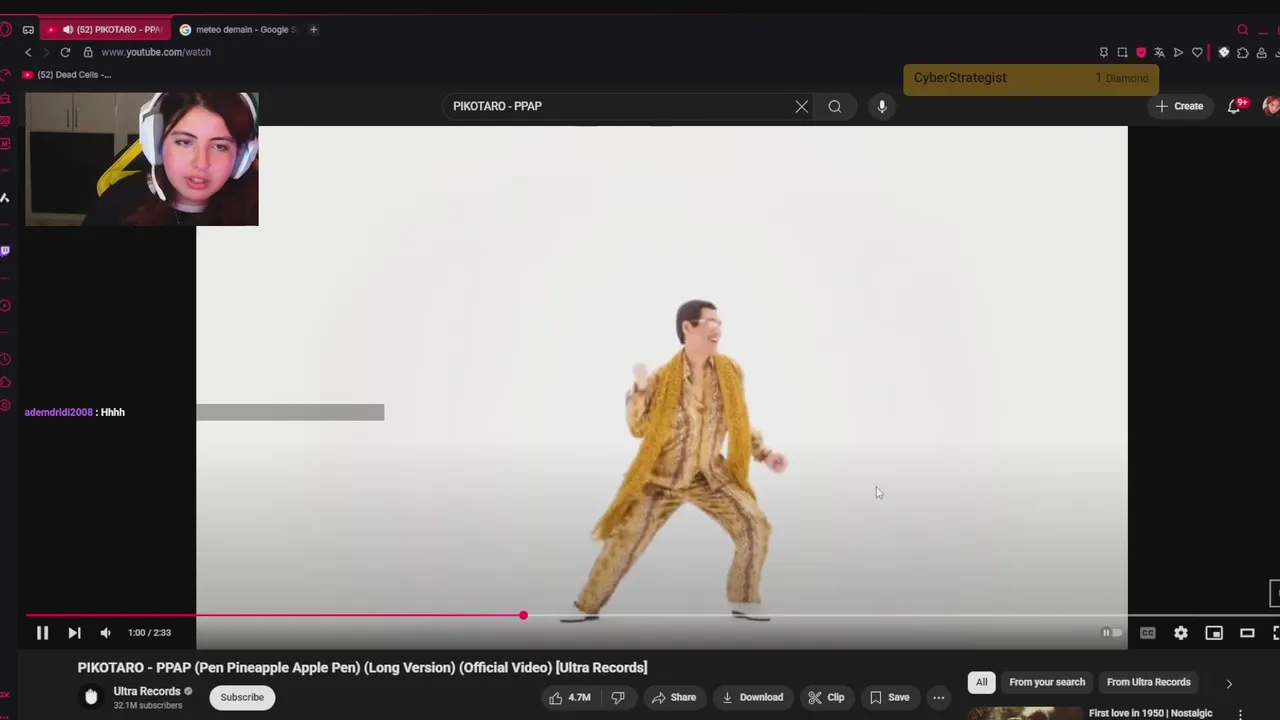Viewport: 1280px width, 720px height.
Task: Open the Dead Cells bookmark
Action: 66,75
